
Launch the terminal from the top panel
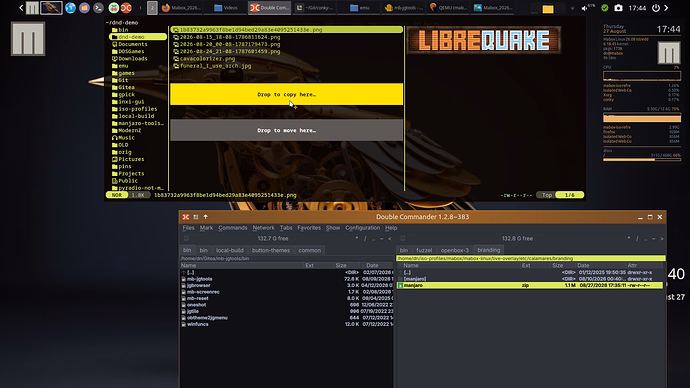click(x=99, y=8)
